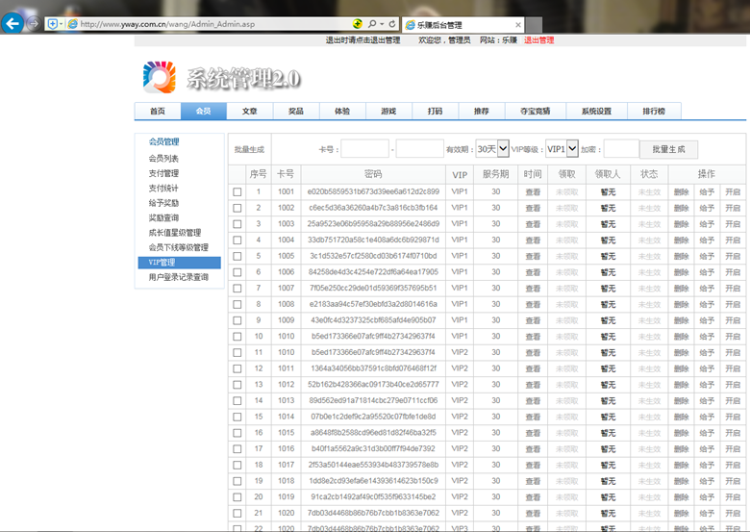
Task: Click 查看 for card 1001
Action: (x=533, y=192)
